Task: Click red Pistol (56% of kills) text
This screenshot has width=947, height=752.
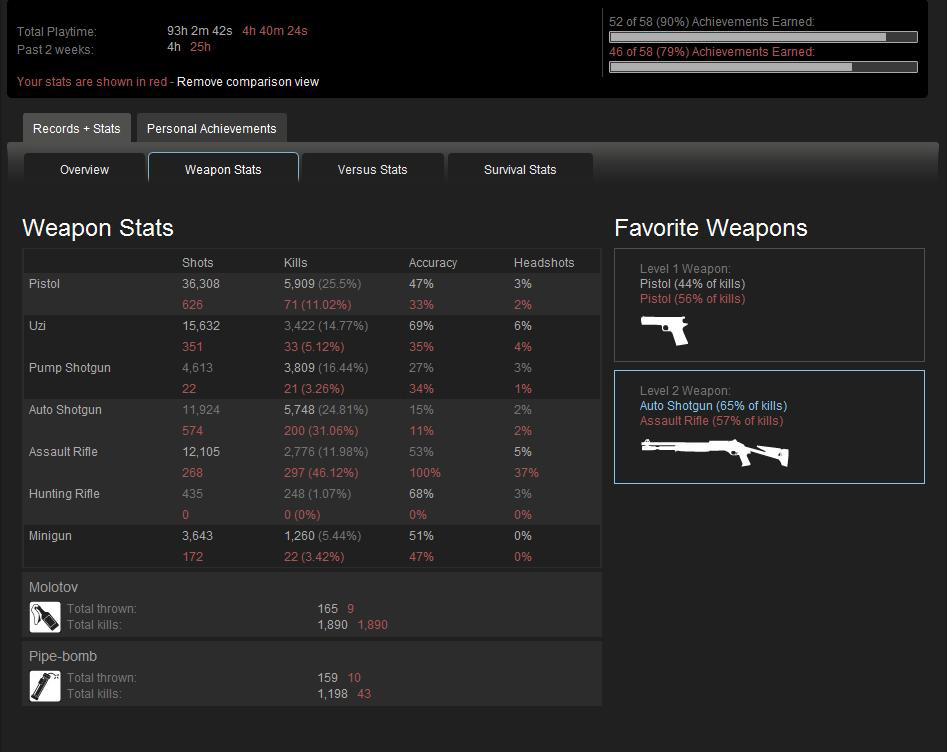Action: pyautogui.click(x=692, y=298)
